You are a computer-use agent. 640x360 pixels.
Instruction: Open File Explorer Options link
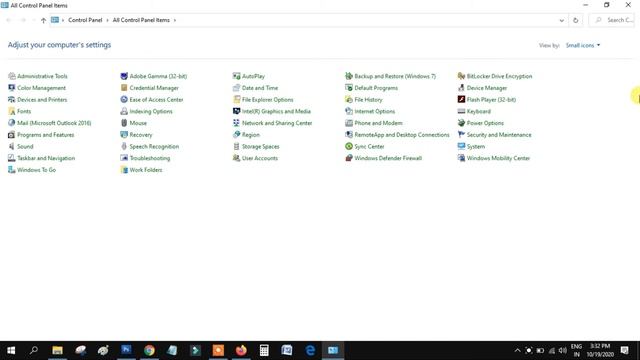pos(268,100)
